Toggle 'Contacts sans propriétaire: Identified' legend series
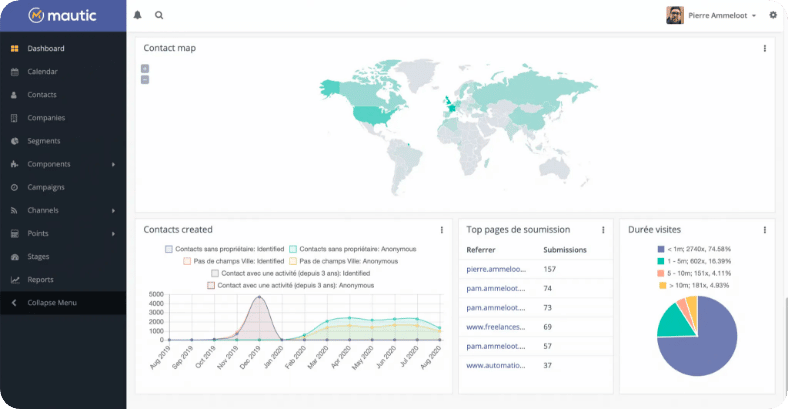Viewport: 788px width, 409px height. (x=225, y=249)
